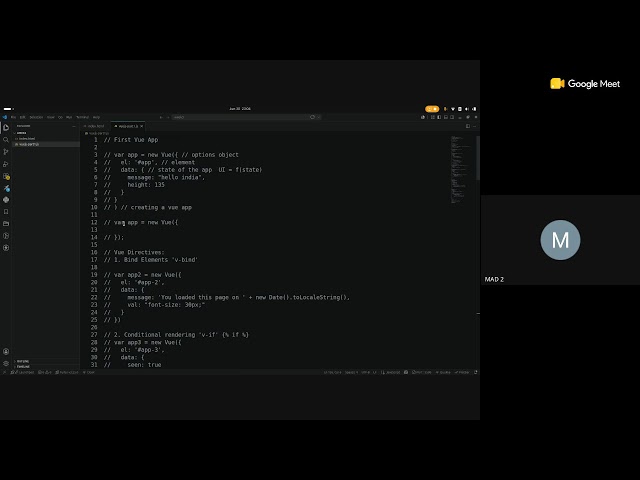Click line 1 '// First Vue App'
Image resolution: width=640 pixels, height=480 pixels.
[131, 140]
